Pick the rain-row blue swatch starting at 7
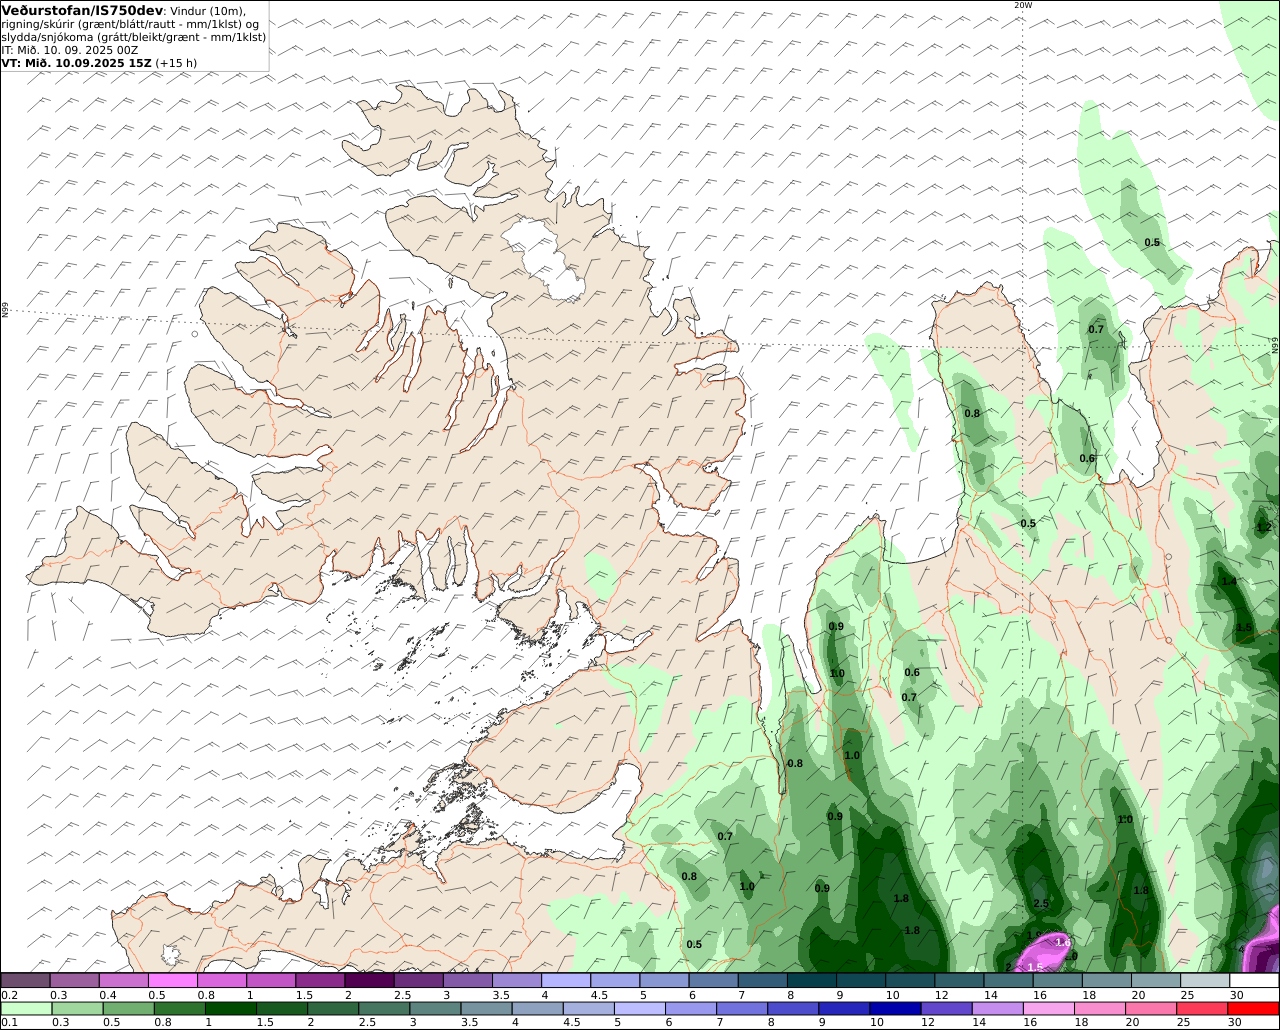 pos(742,1008)
